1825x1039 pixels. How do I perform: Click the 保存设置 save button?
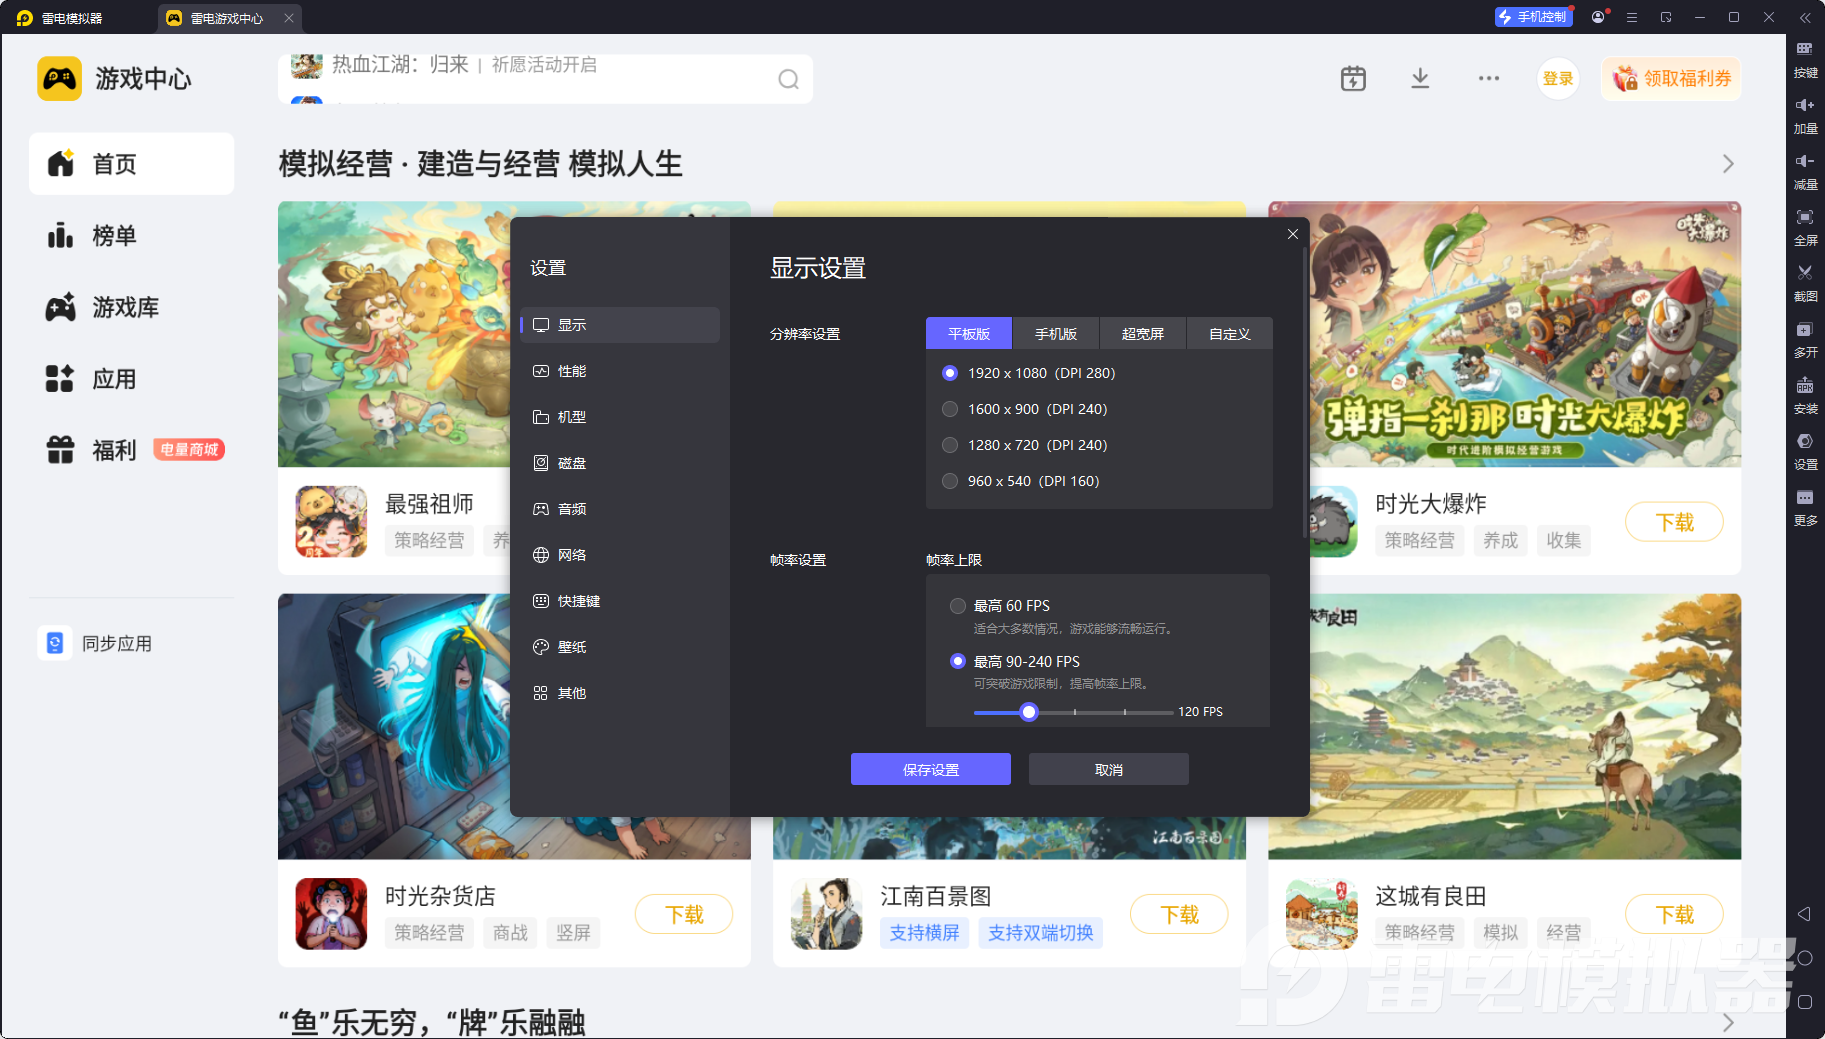[930, 769]
